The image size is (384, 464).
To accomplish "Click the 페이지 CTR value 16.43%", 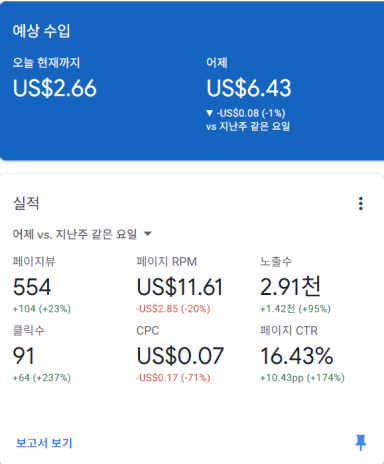I will (297, 356).
